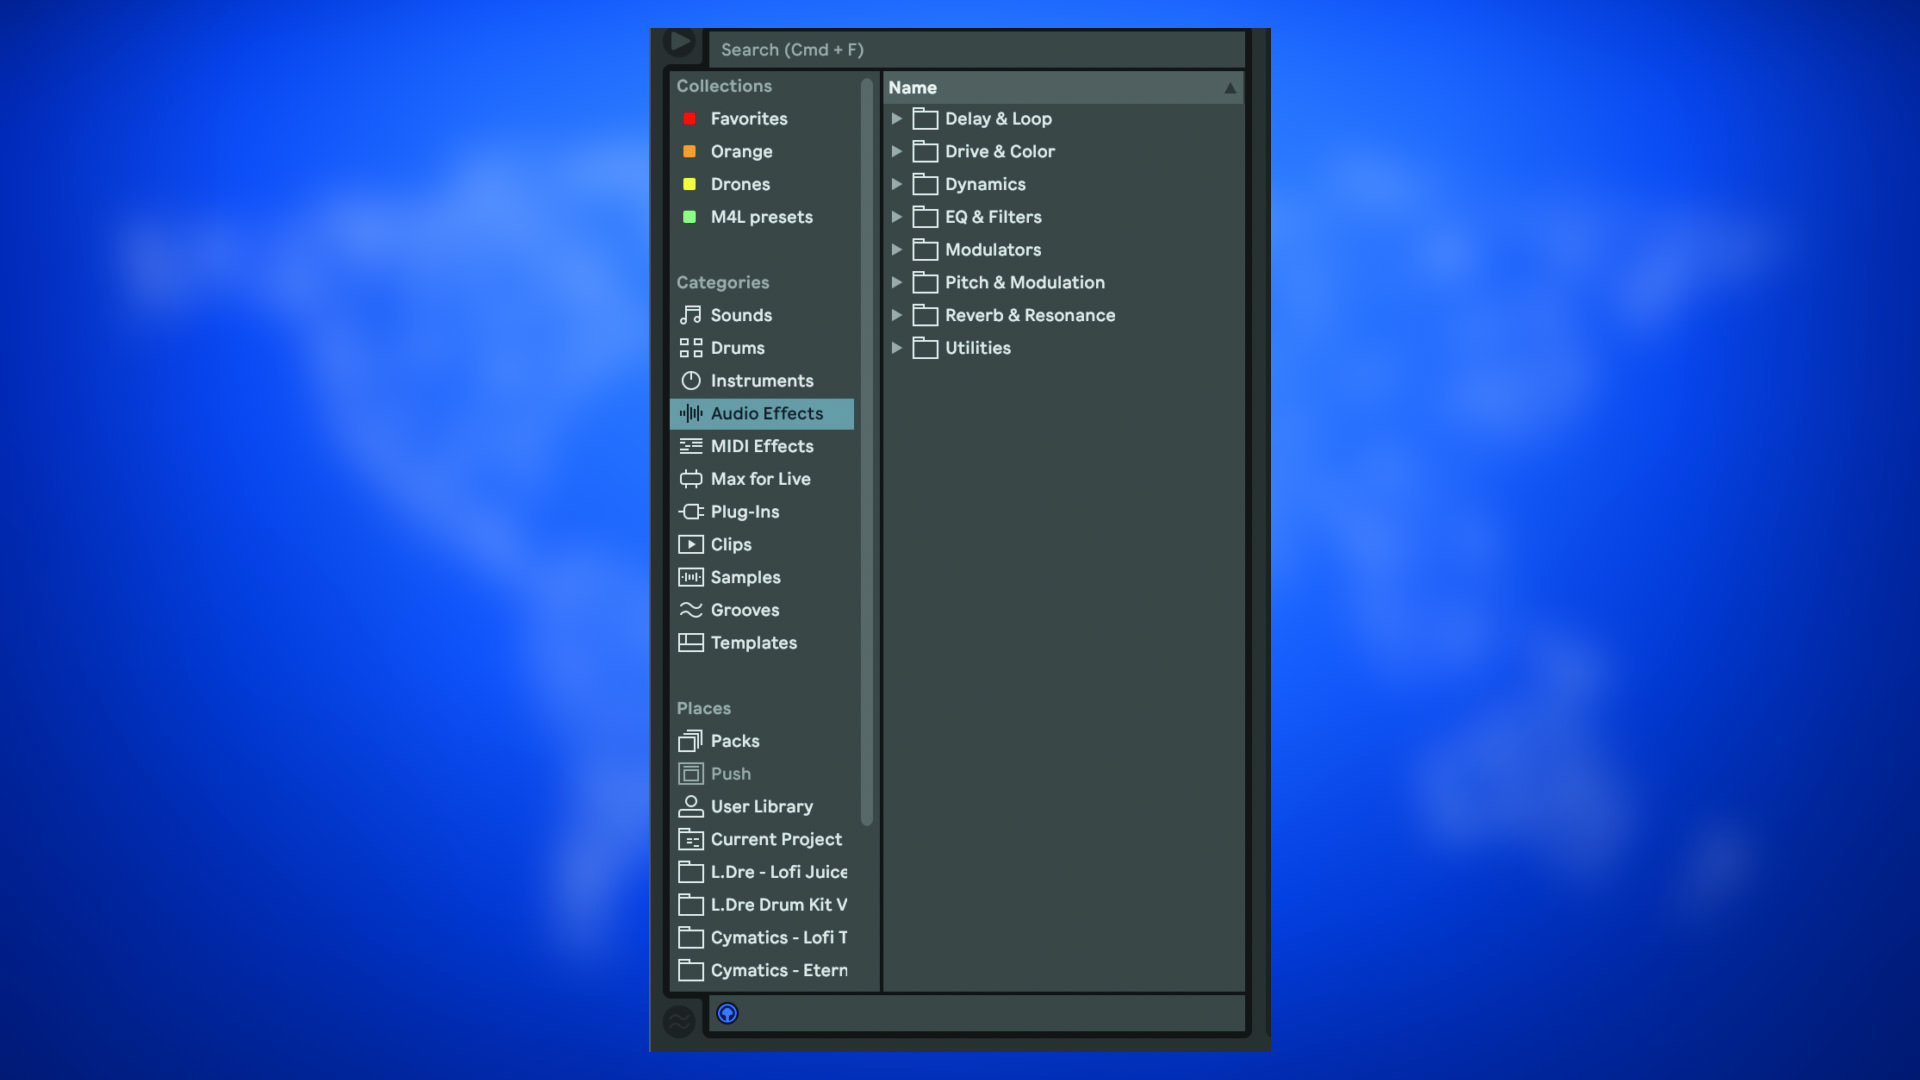The width and height of the screenshot is (1920, 1080).
Task: Expand the Reverb & Resonance folder
Action: tap(895, 315)
